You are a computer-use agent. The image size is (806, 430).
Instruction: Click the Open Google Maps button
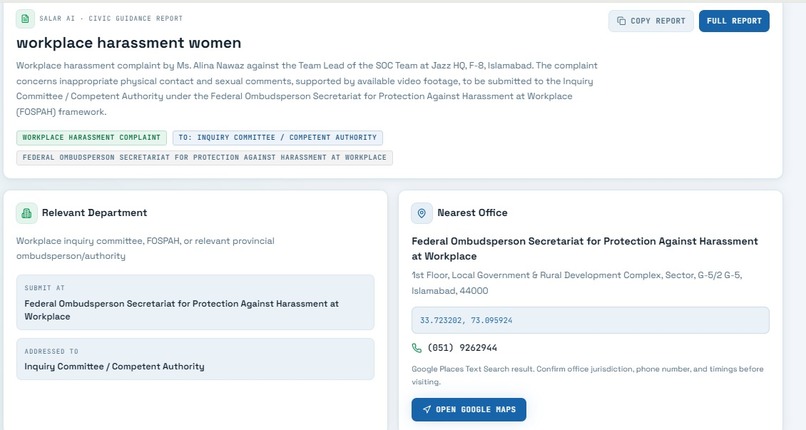[469, 409]
